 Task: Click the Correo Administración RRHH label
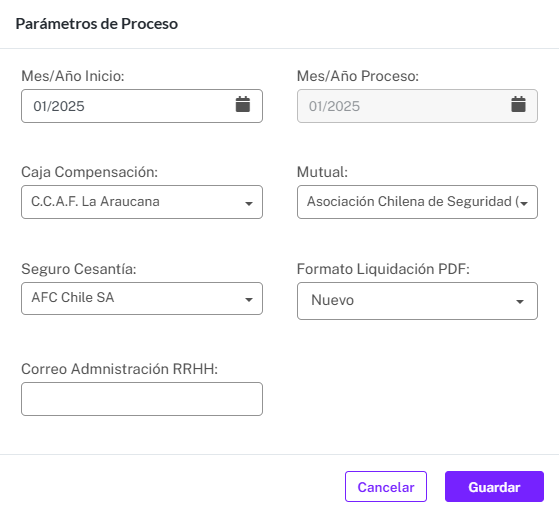point(119,369)
